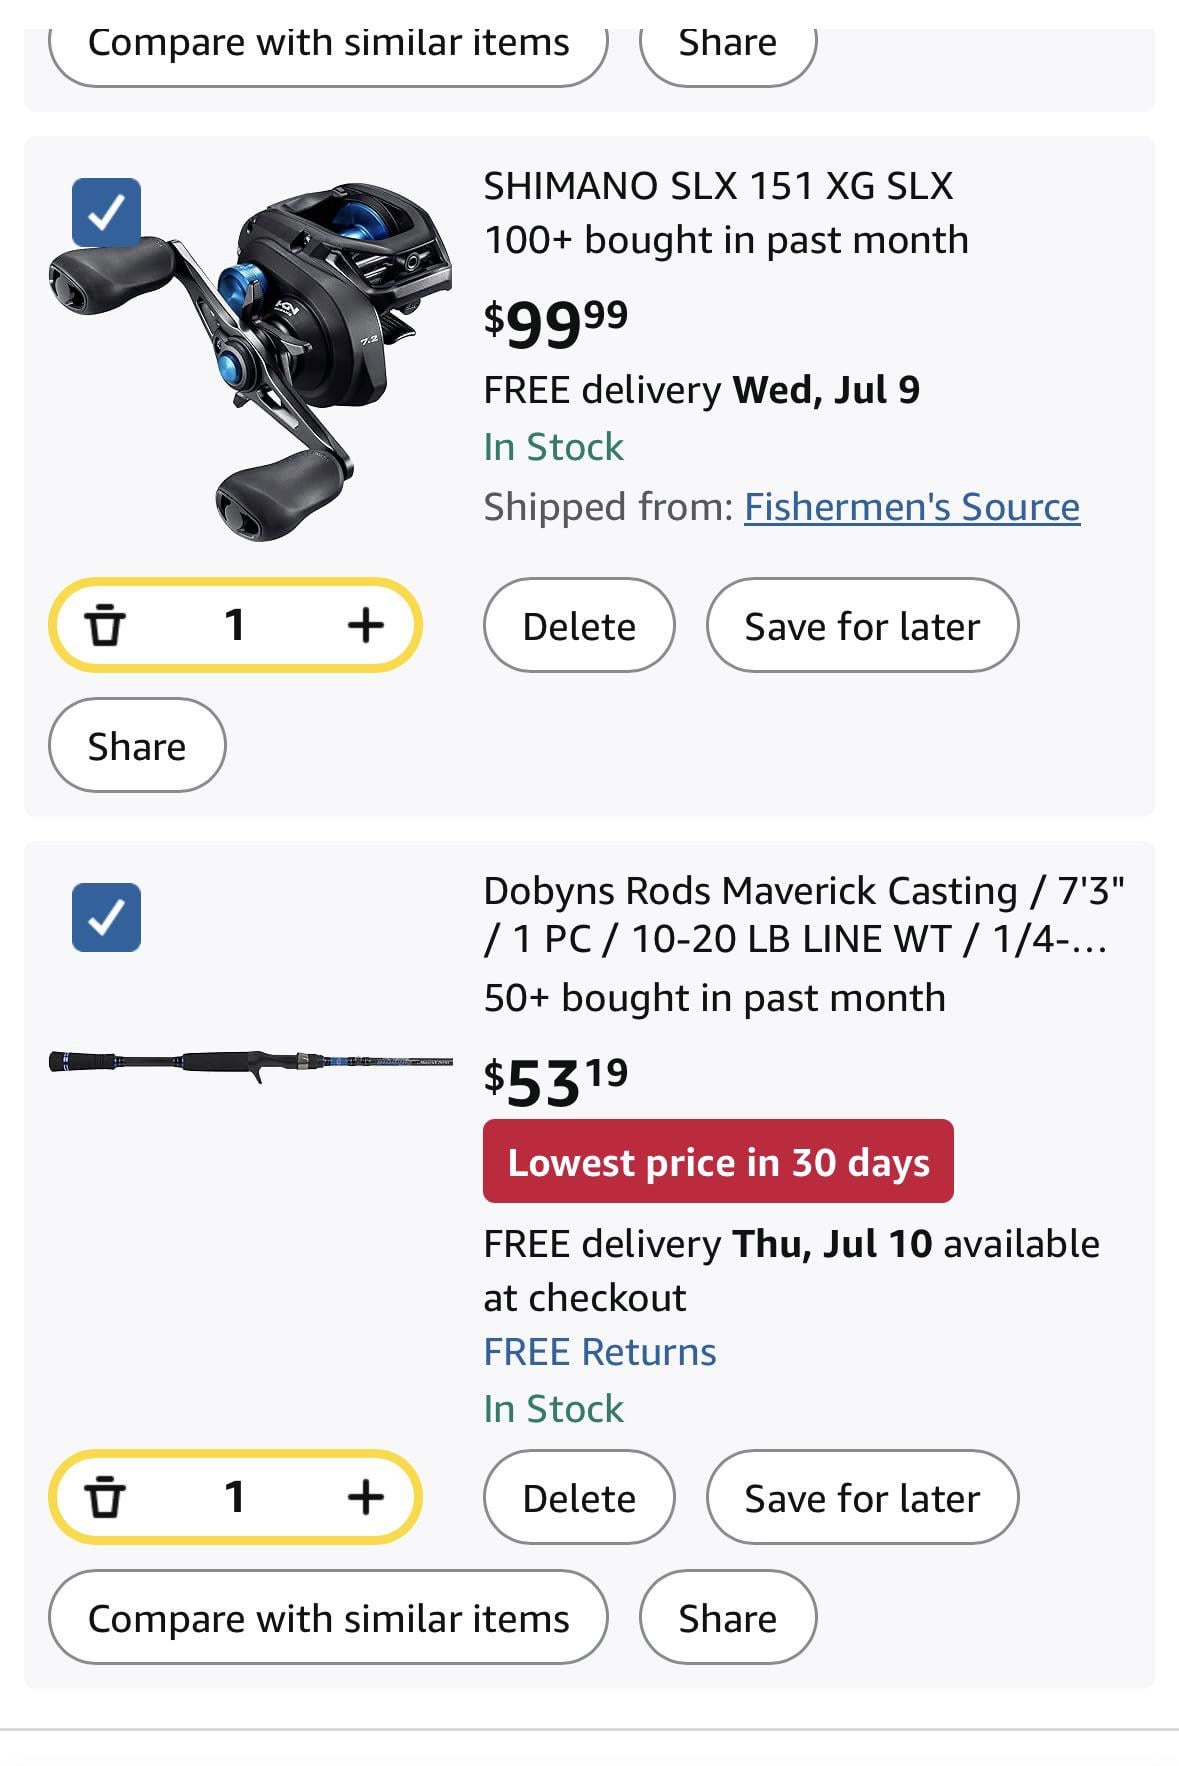Save the Dobyns rod for later
Viewport: 1179px width, 1766px height.
click(x=862, y=1498)
